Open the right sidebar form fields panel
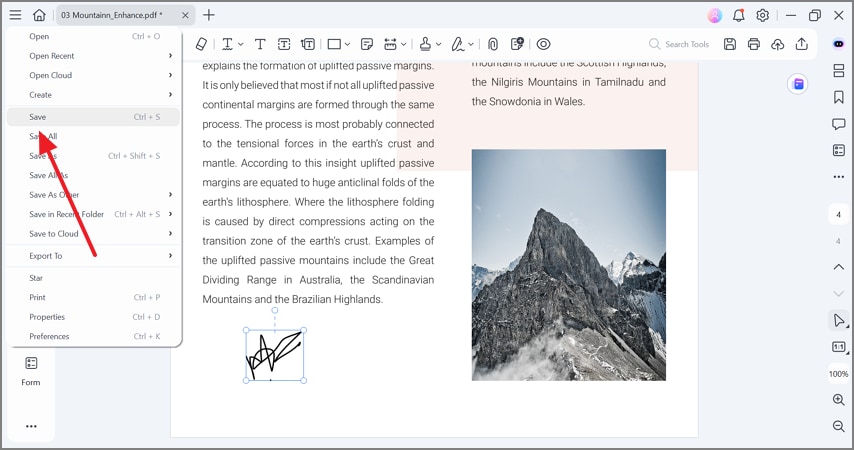This screenshot has width=854, height=450. pyautogui.click(x=839, y=150)
